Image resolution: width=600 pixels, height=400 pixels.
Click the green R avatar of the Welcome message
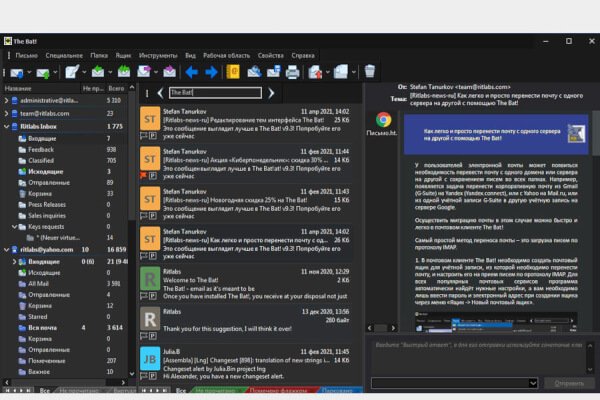click(x=150, y=279)
